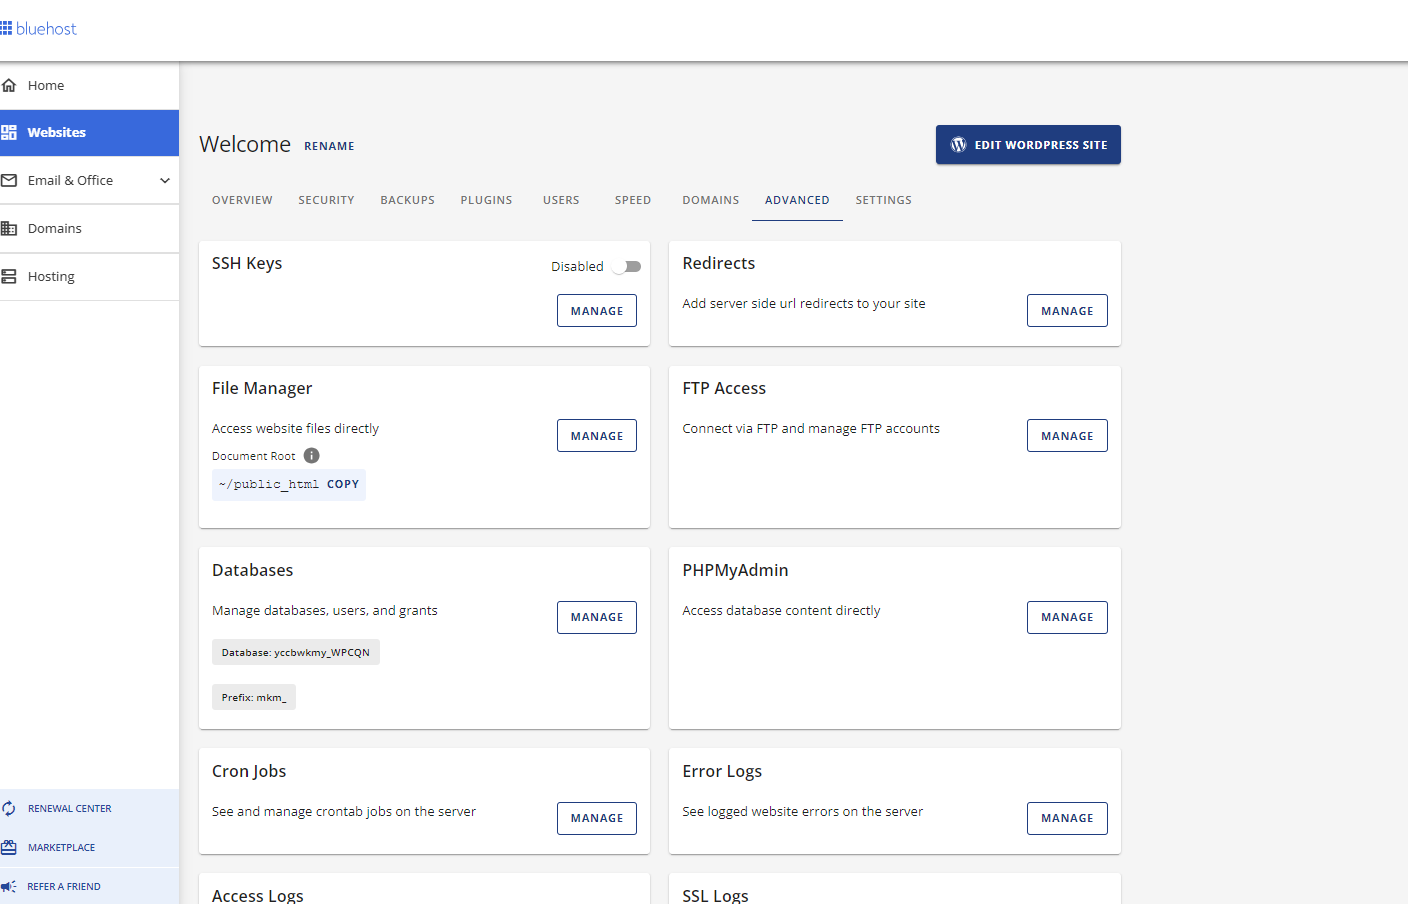Click 'See logged website errors' description

coord(803,811)
